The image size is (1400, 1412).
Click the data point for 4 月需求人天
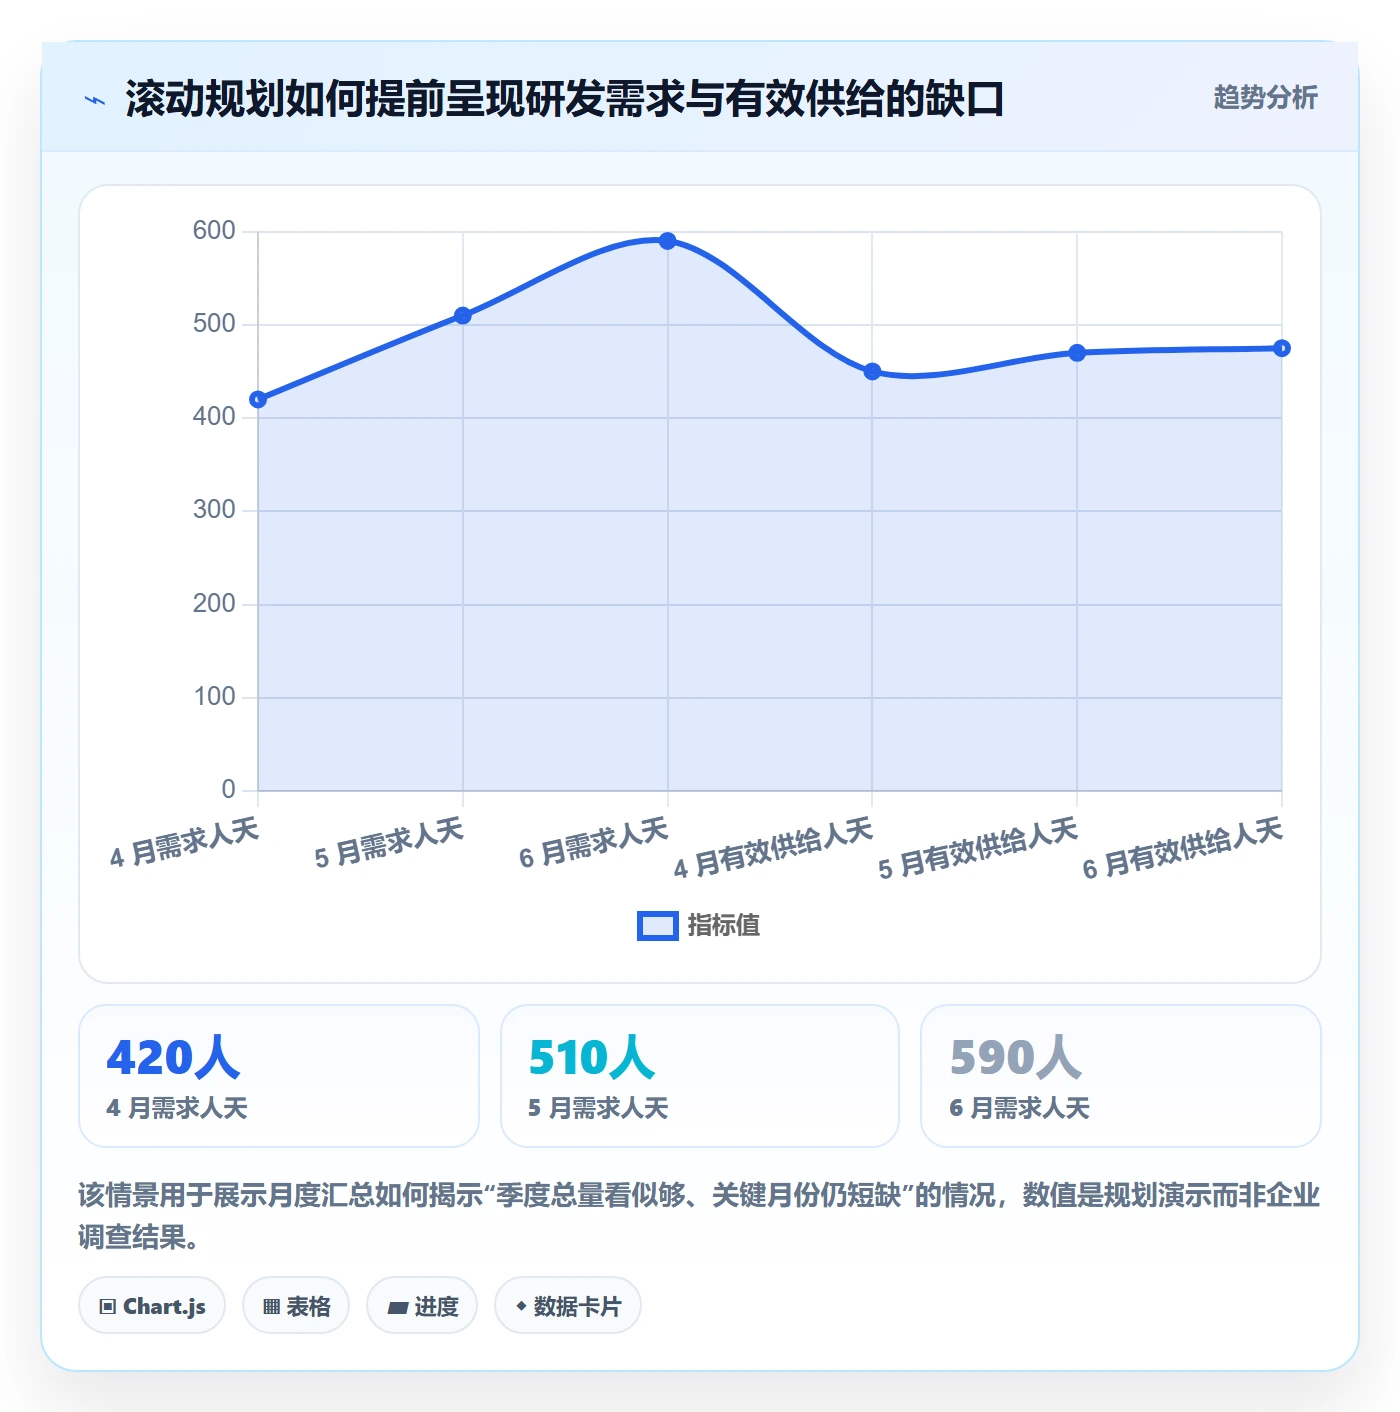point(258,400)
